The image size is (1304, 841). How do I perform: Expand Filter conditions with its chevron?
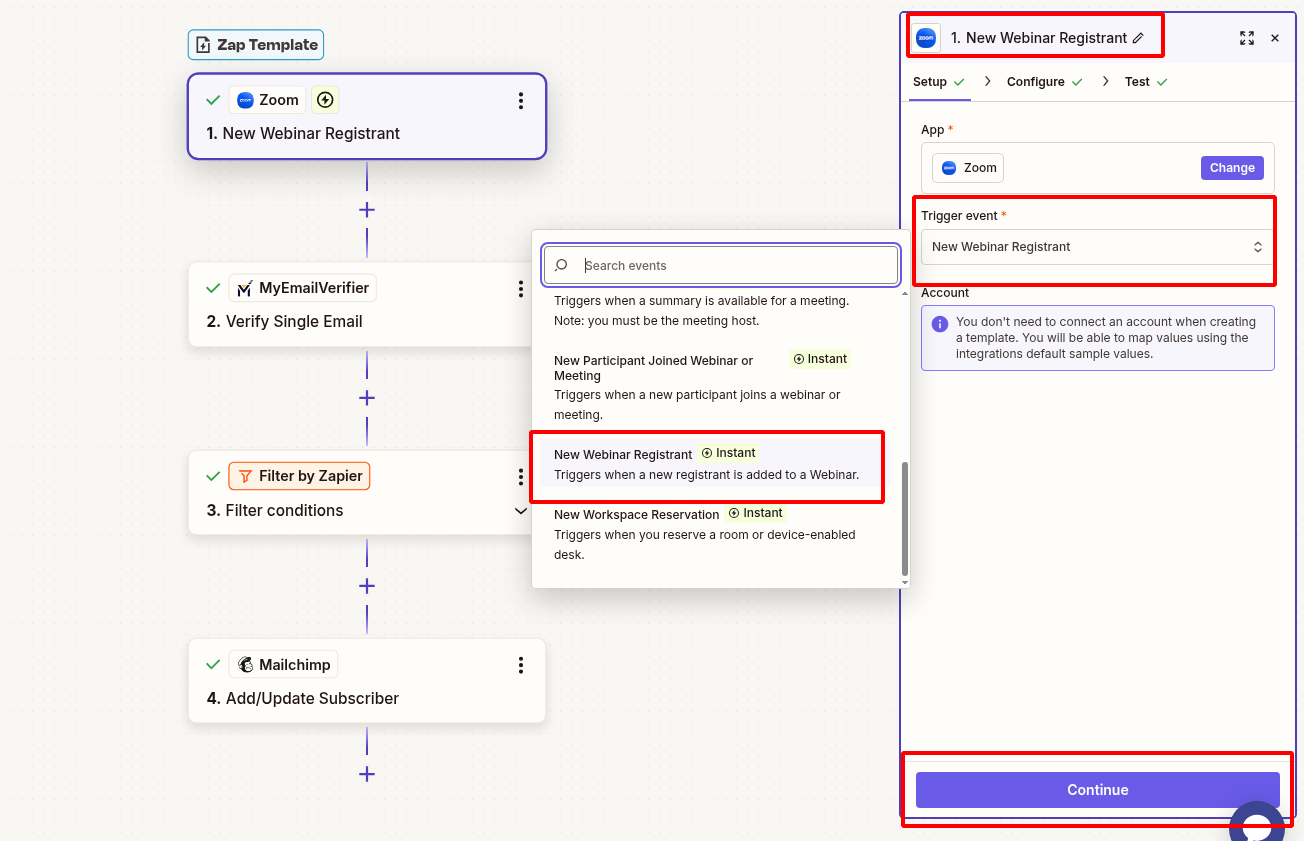click(521, 510)
